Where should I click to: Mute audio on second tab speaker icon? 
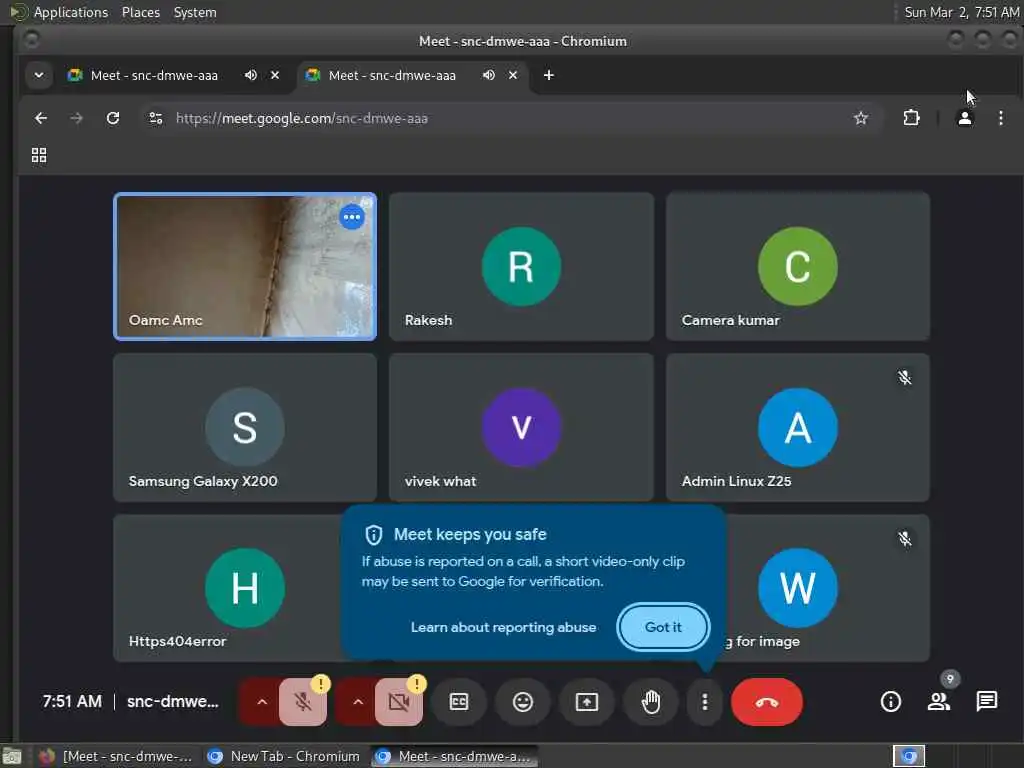(x=488, y=75)
